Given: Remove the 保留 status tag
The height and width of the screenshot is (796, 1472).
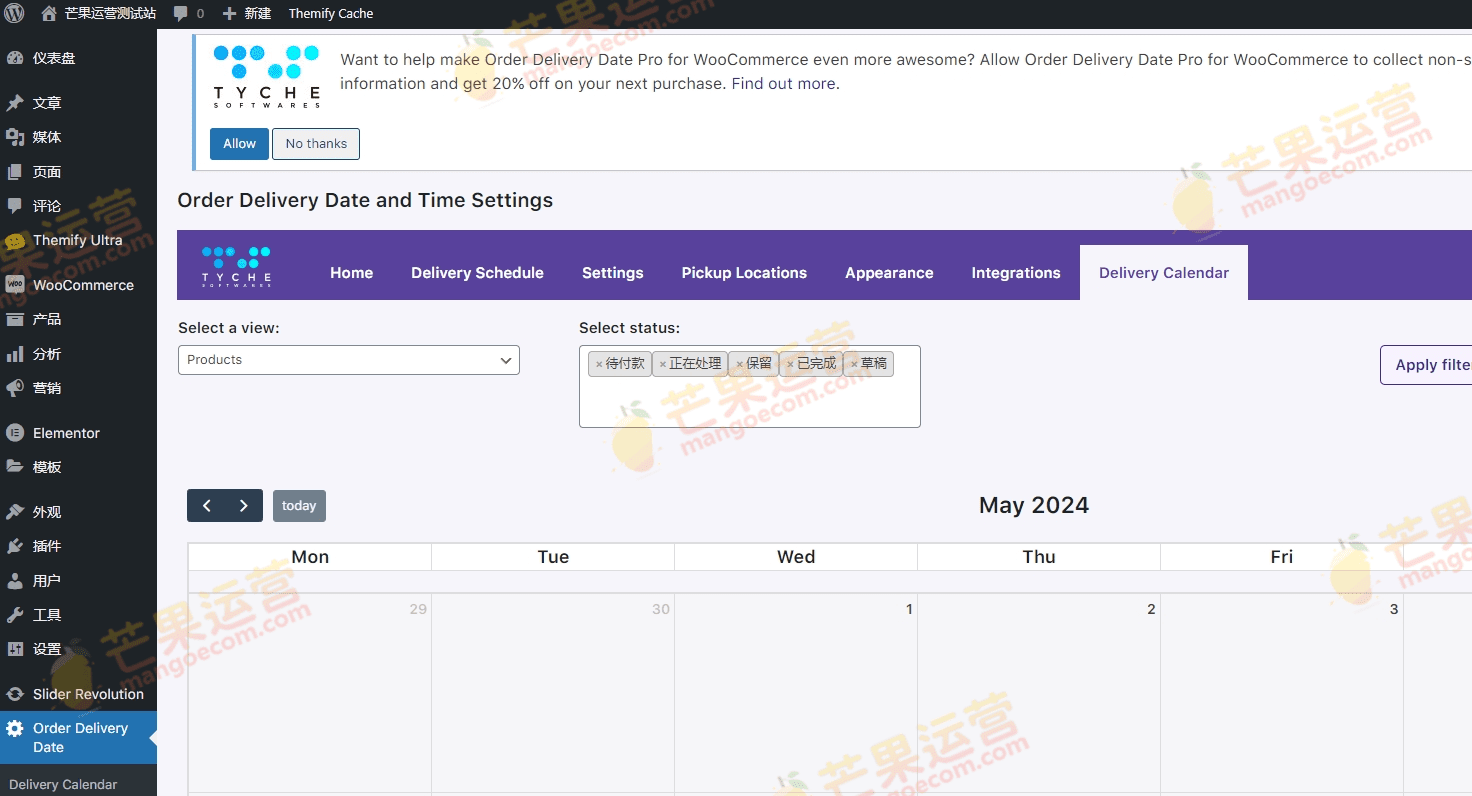Looking at the screenshot, I should coord(739,364).
